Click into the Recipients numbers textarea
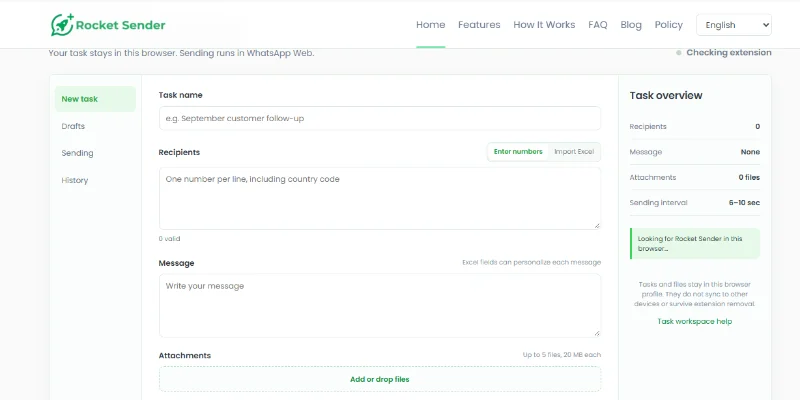 [380, 198]
